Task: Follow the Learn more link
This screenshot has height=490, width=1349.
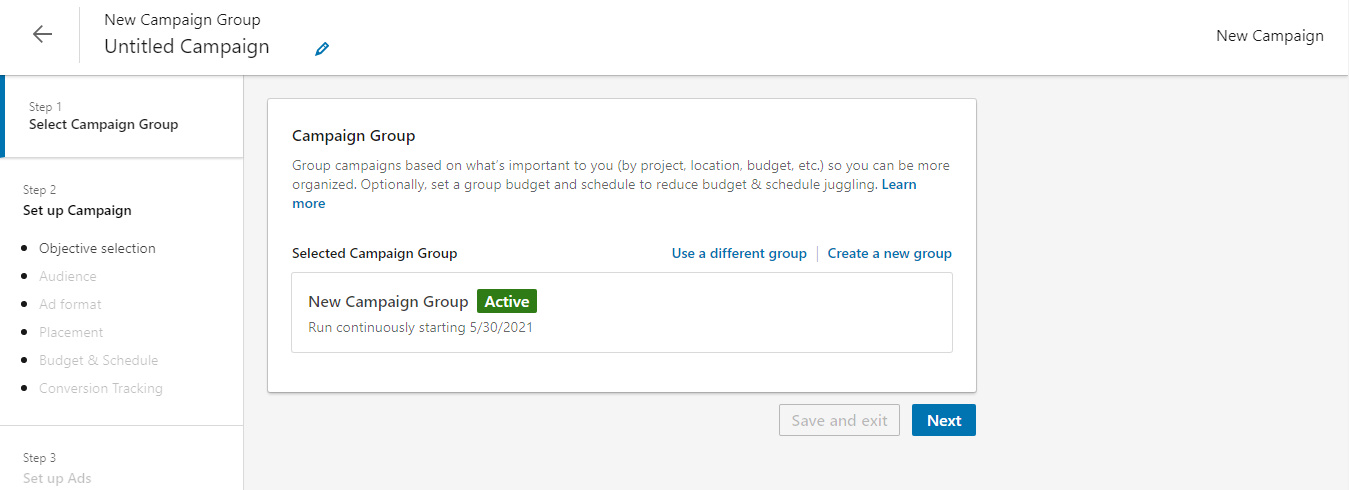Action: click(899, 185)
